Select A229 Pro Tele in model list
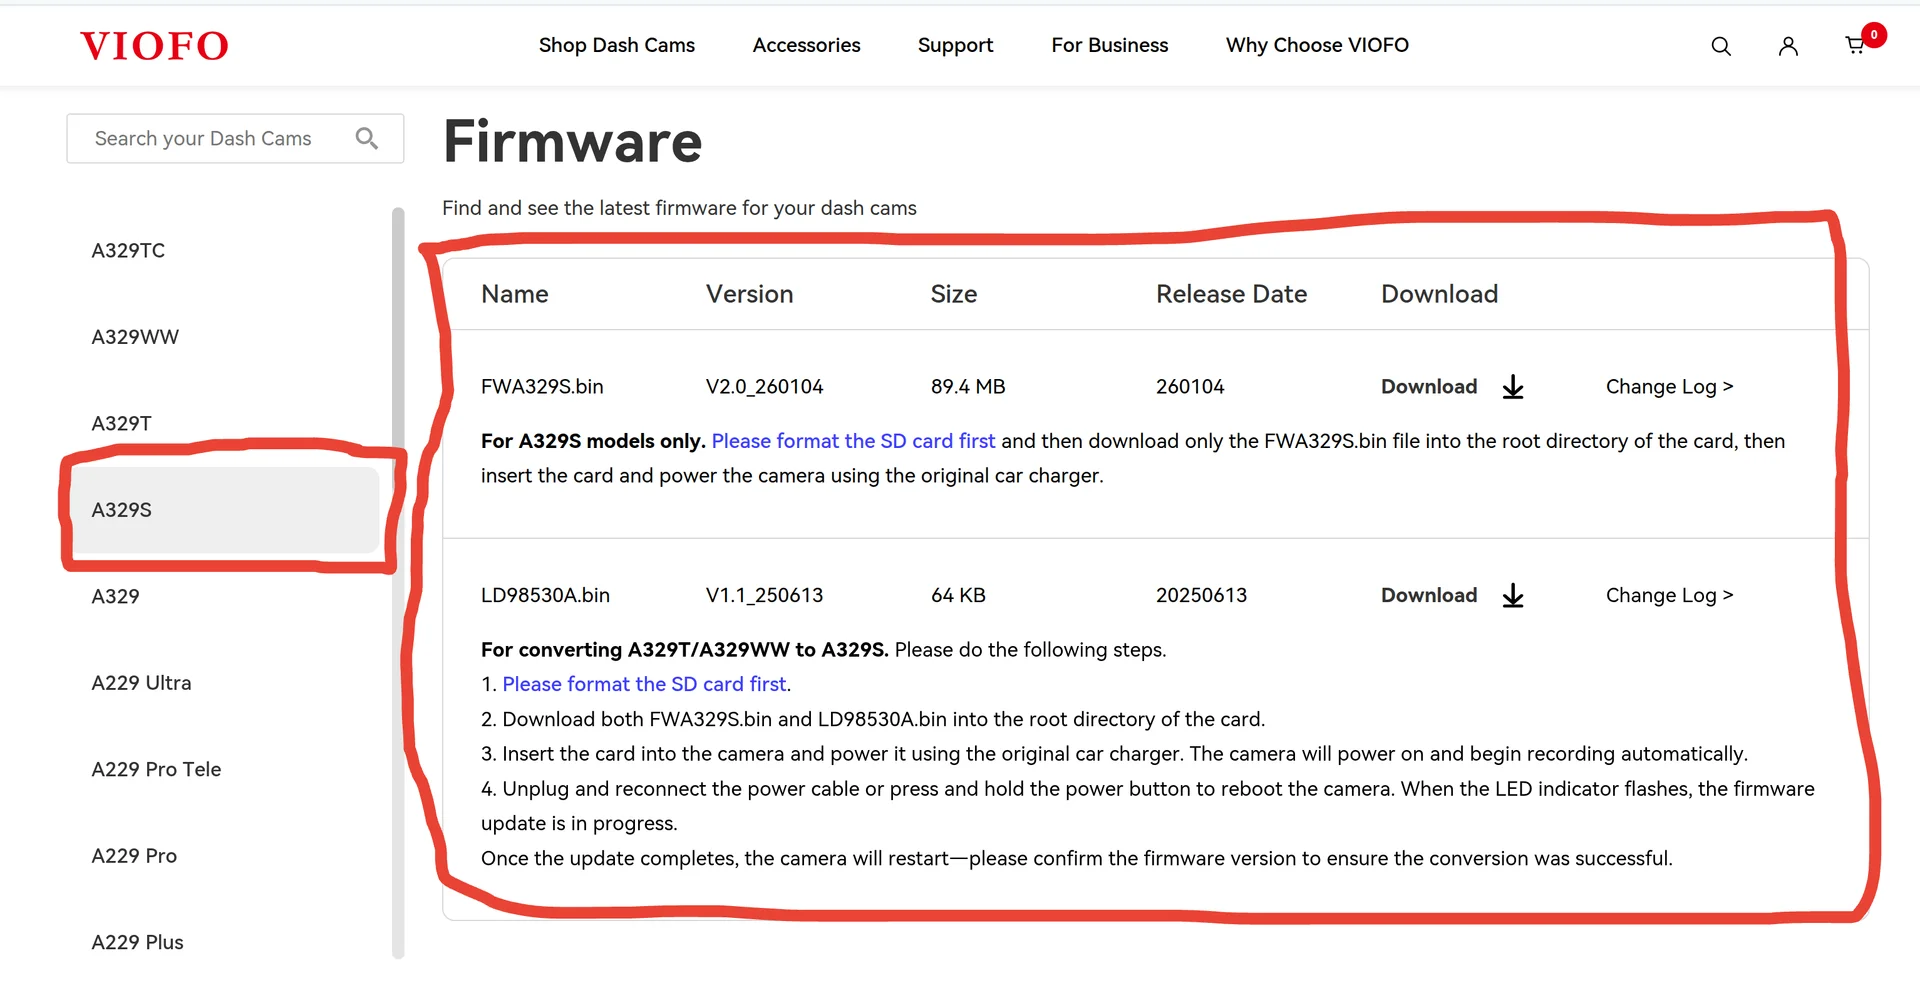 pos(156,769)
